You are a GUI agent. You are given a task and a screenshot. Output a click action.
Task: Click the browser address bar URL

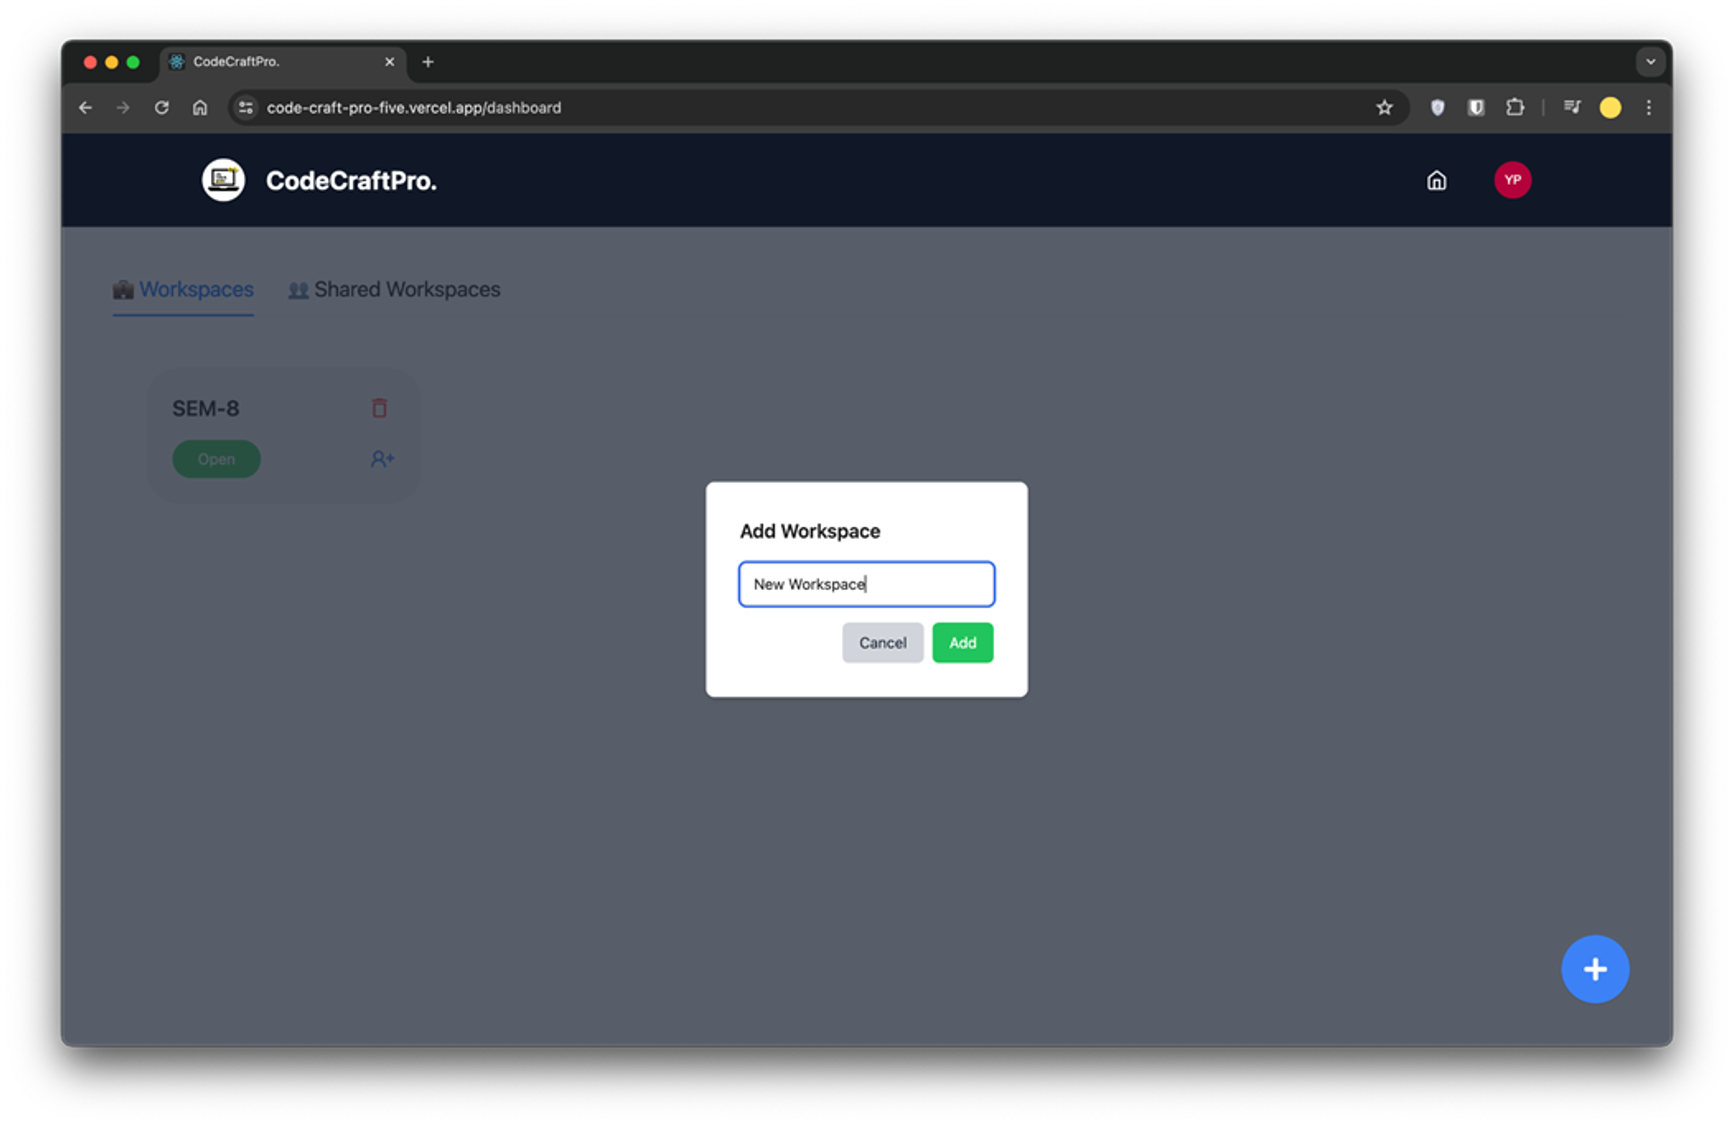pyautogui.click(x=414, y=108)
